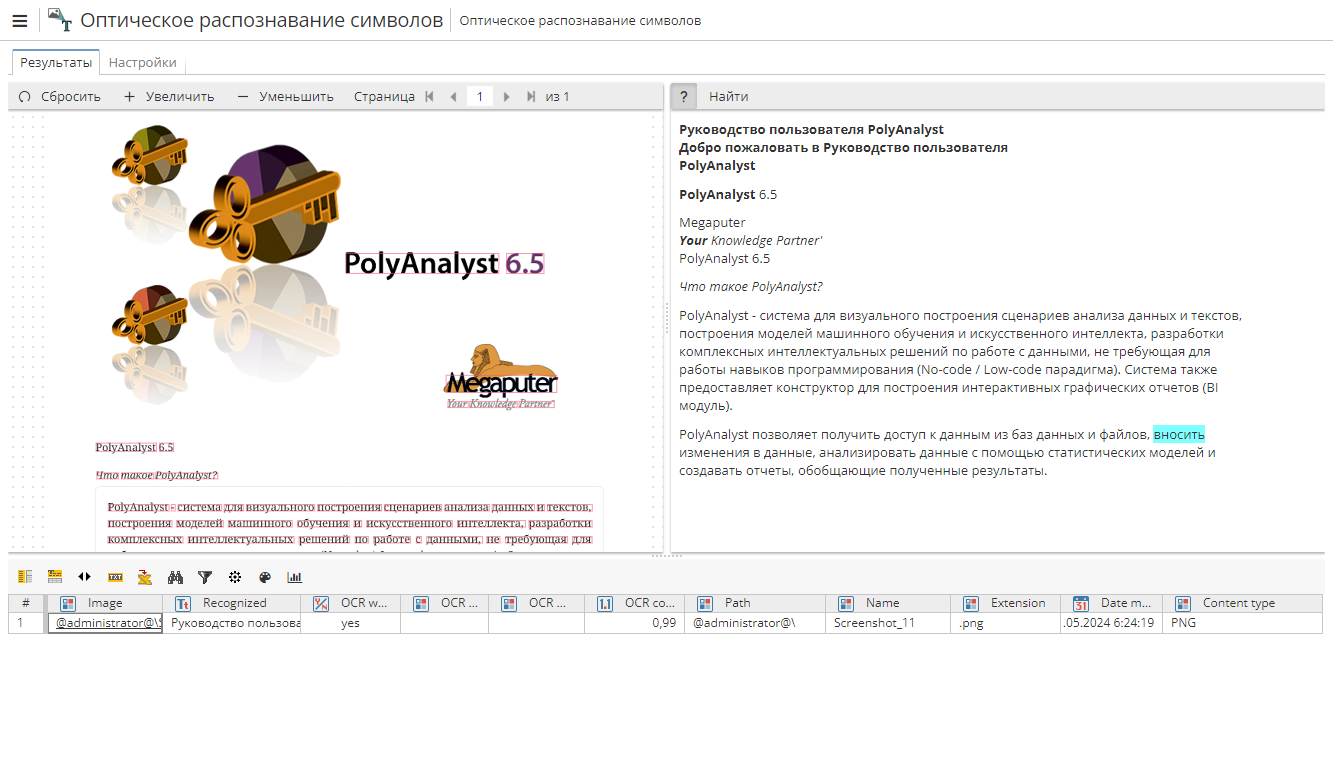This screenshot has width=1333, height=761.
Task: Select the 0,99 confidence cell
Action: pyautogui.click(x=635, y=622)
